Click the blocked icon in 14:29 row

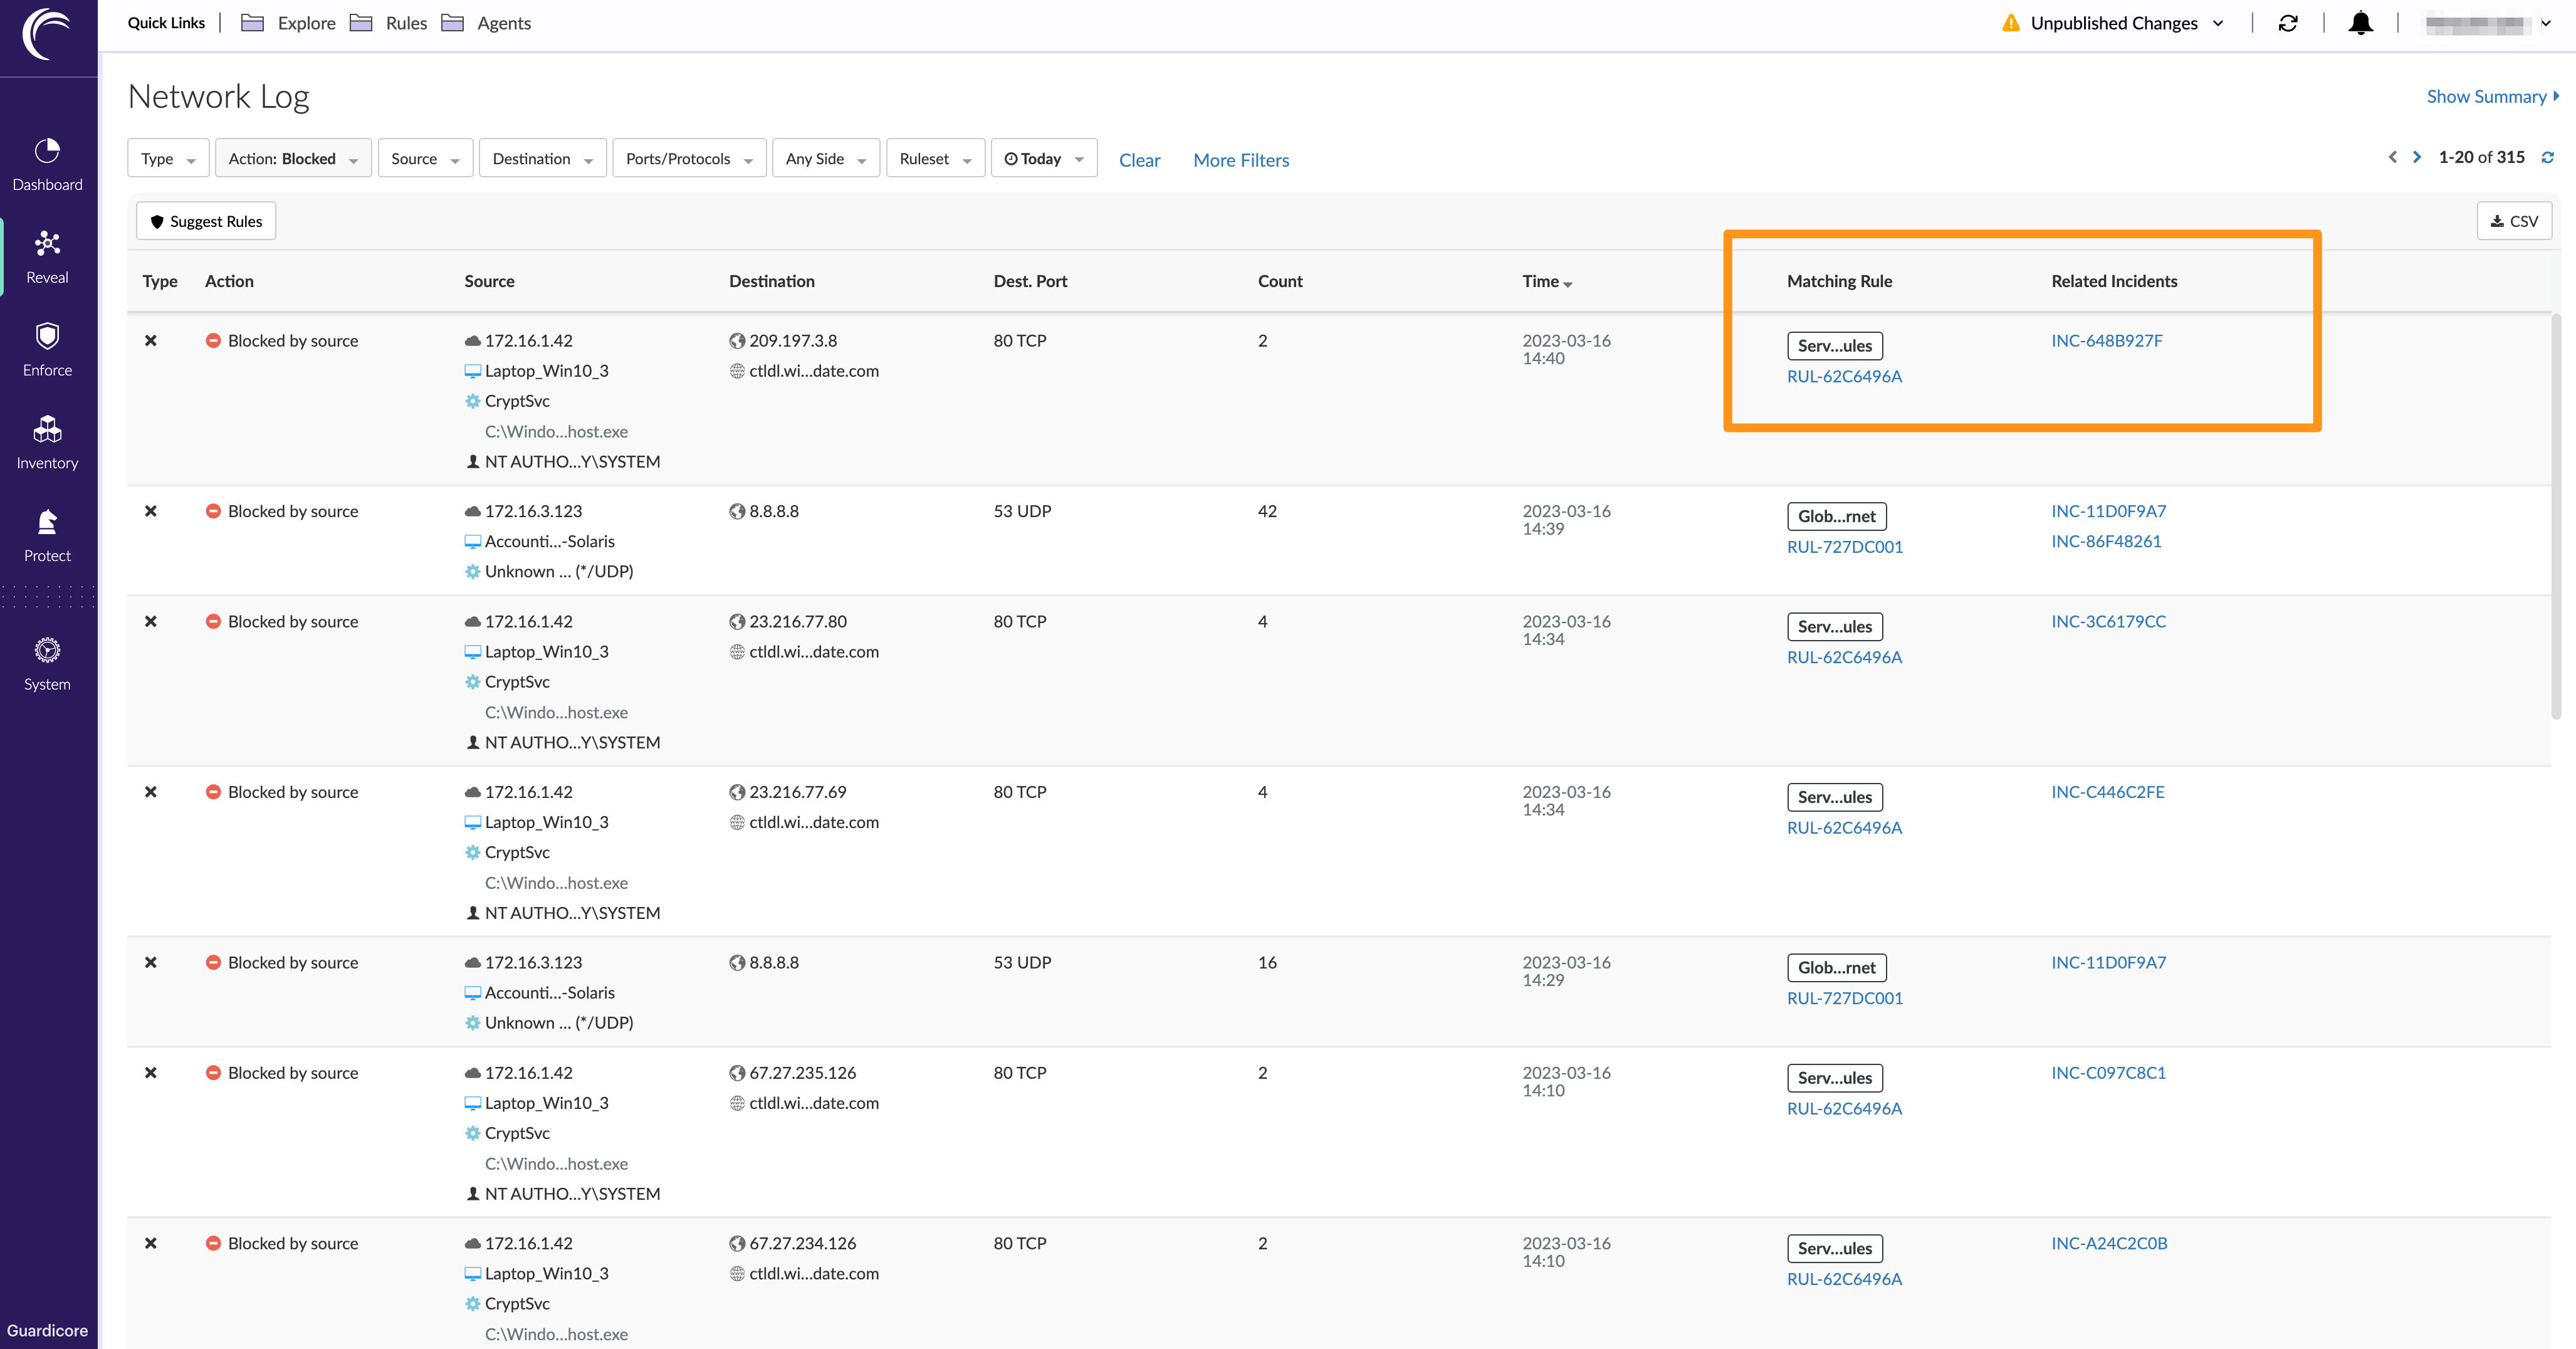[x=213, y=962]
